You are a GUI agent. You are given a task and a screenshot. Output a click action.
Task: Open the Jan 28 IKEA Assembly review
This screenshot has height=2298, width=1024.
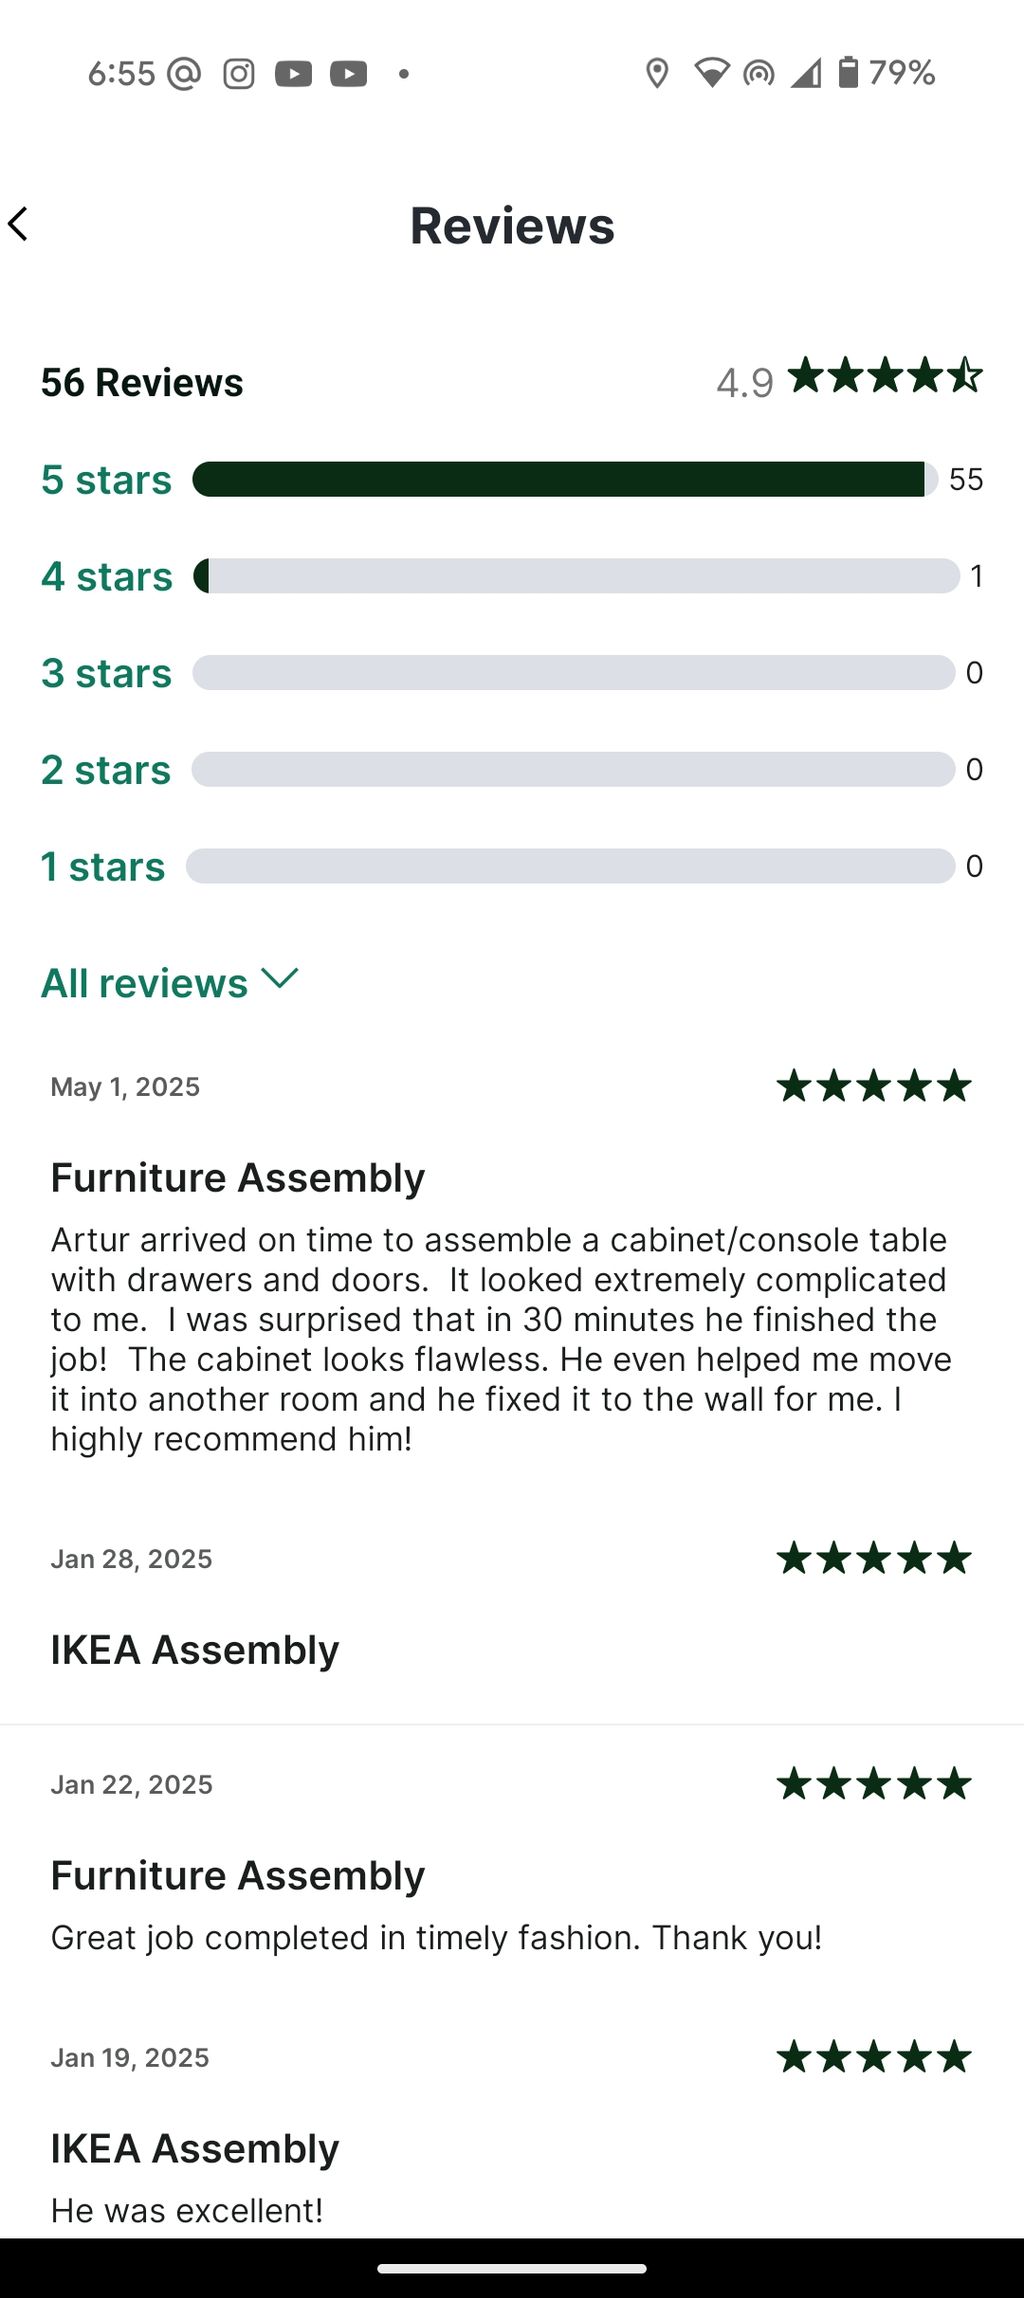coord(512,1611)
